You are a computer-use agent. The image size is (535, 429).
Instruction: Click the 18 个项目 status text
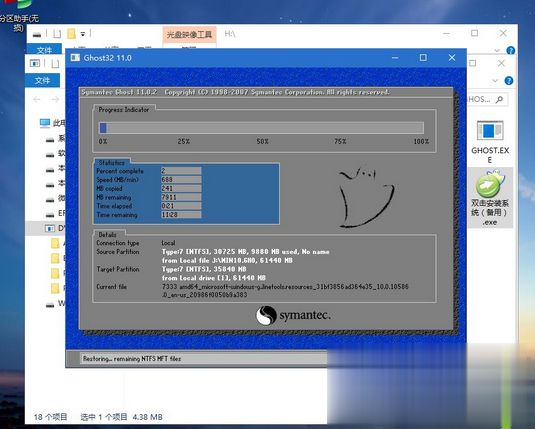50,417
